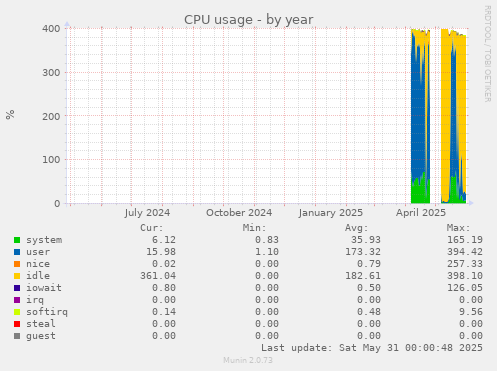Click the red steal legend swatch
The width and height of the screenshot is (497, 371).
click(x=17, y=324)
